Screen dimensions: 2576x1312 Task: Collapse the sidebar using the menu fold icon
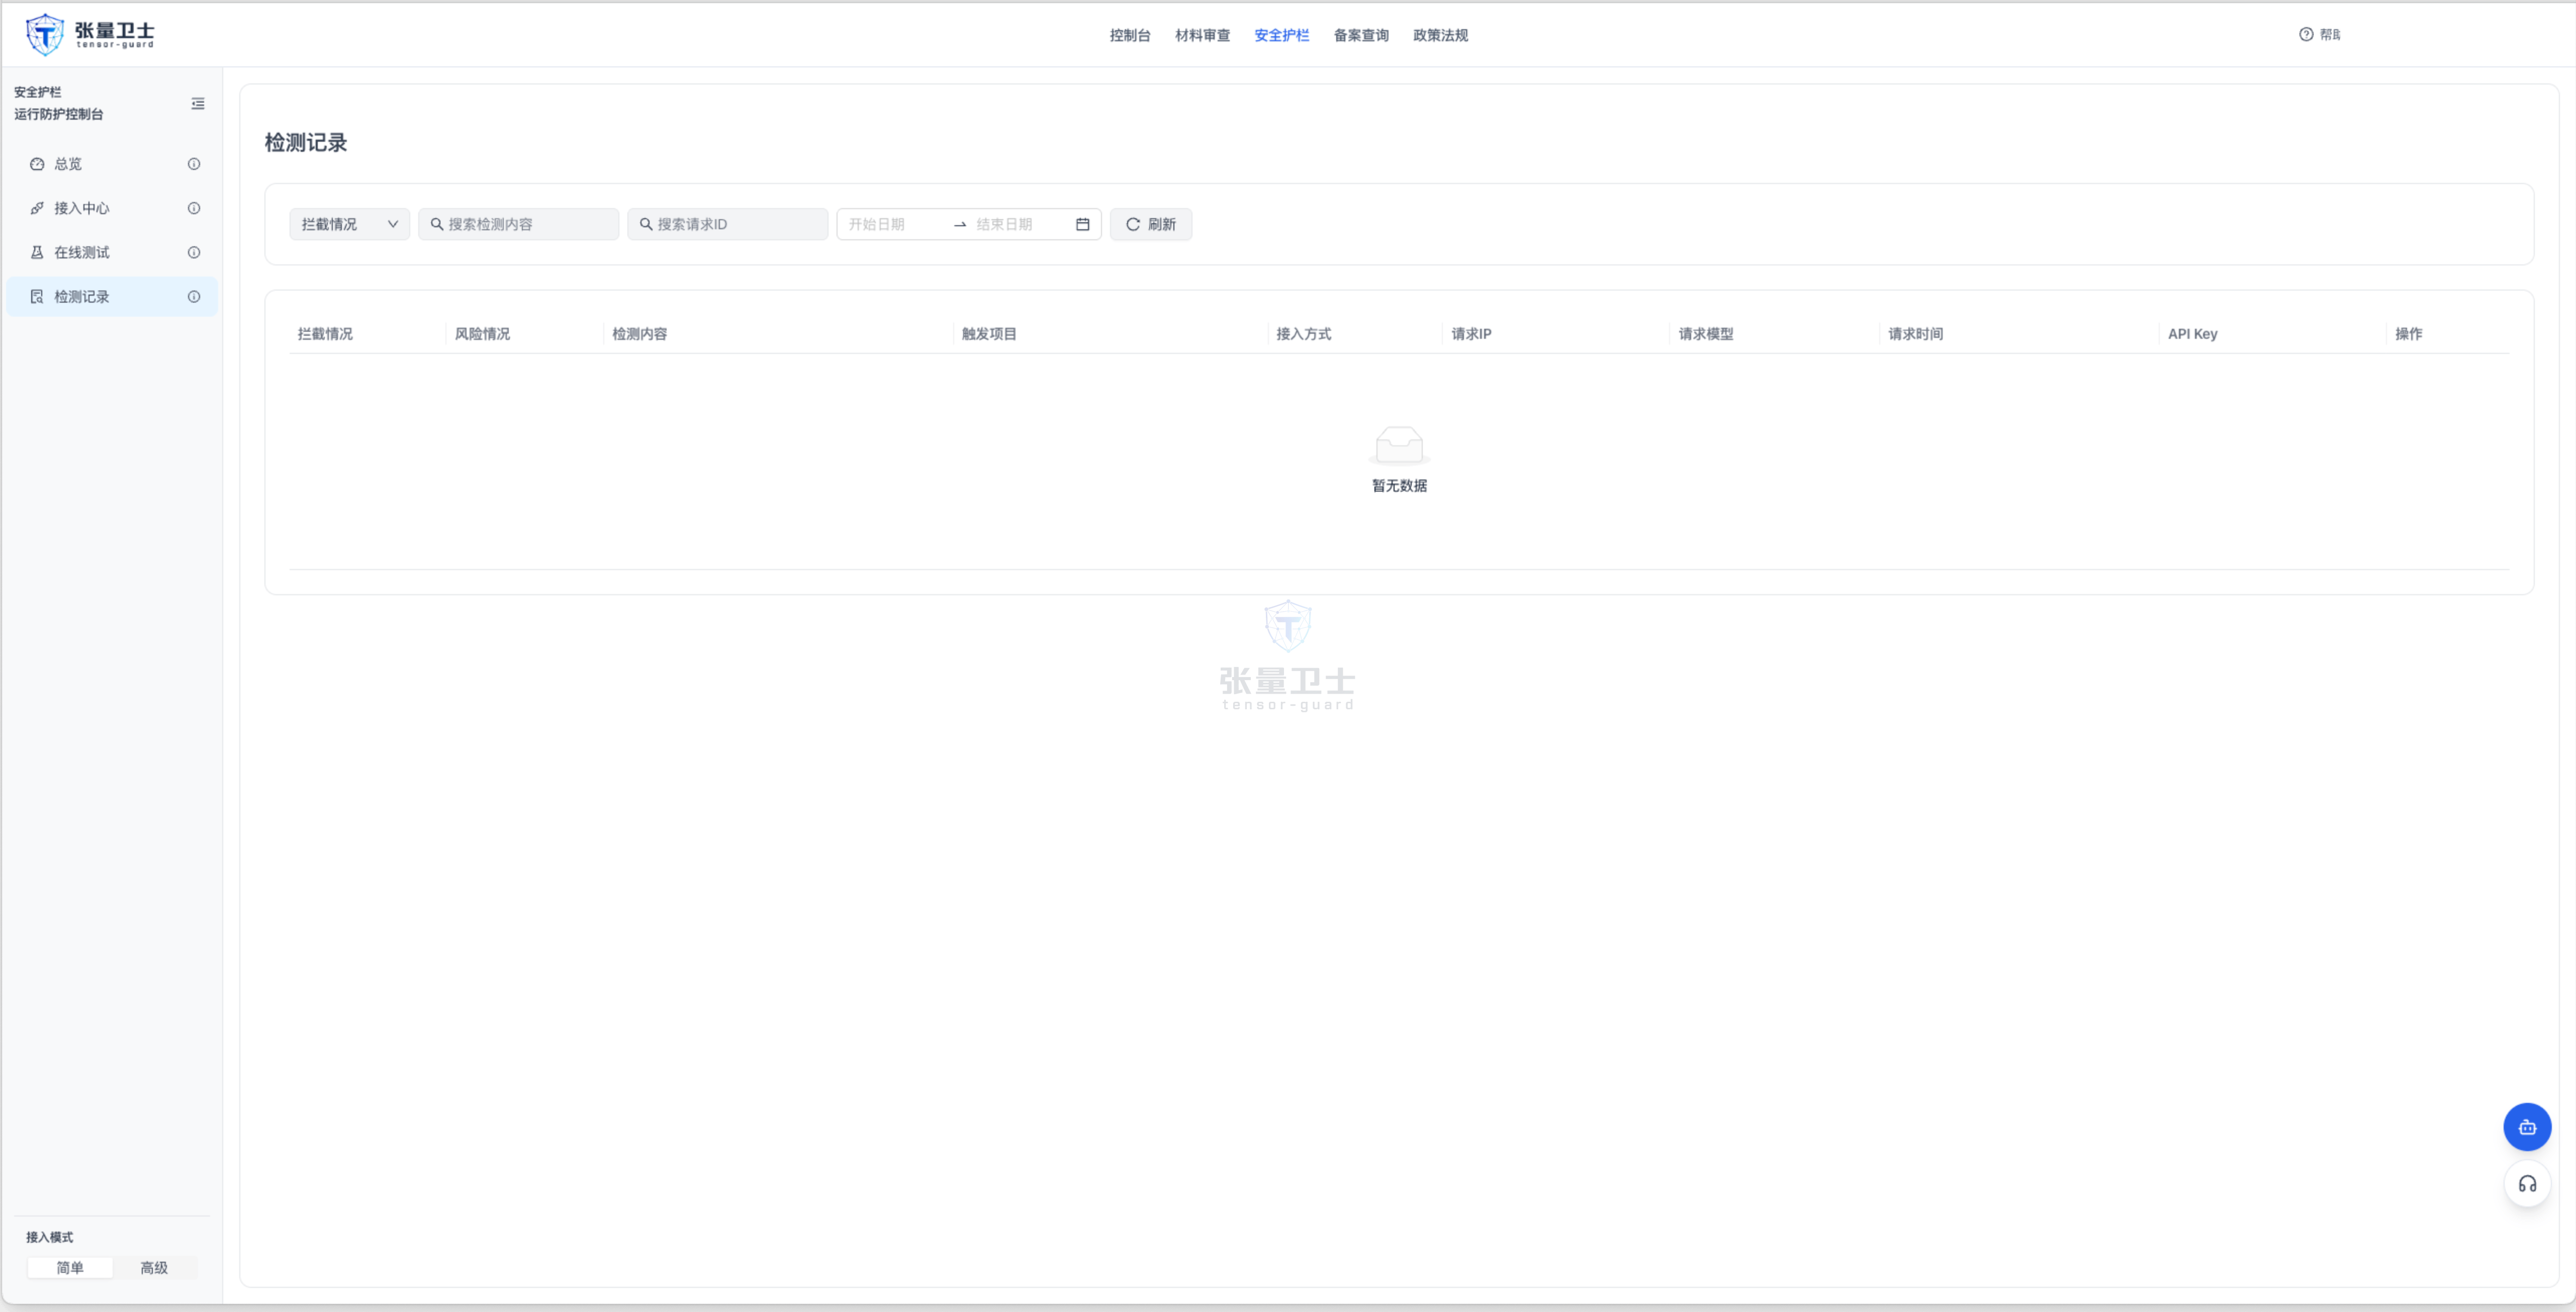point(198,103)
